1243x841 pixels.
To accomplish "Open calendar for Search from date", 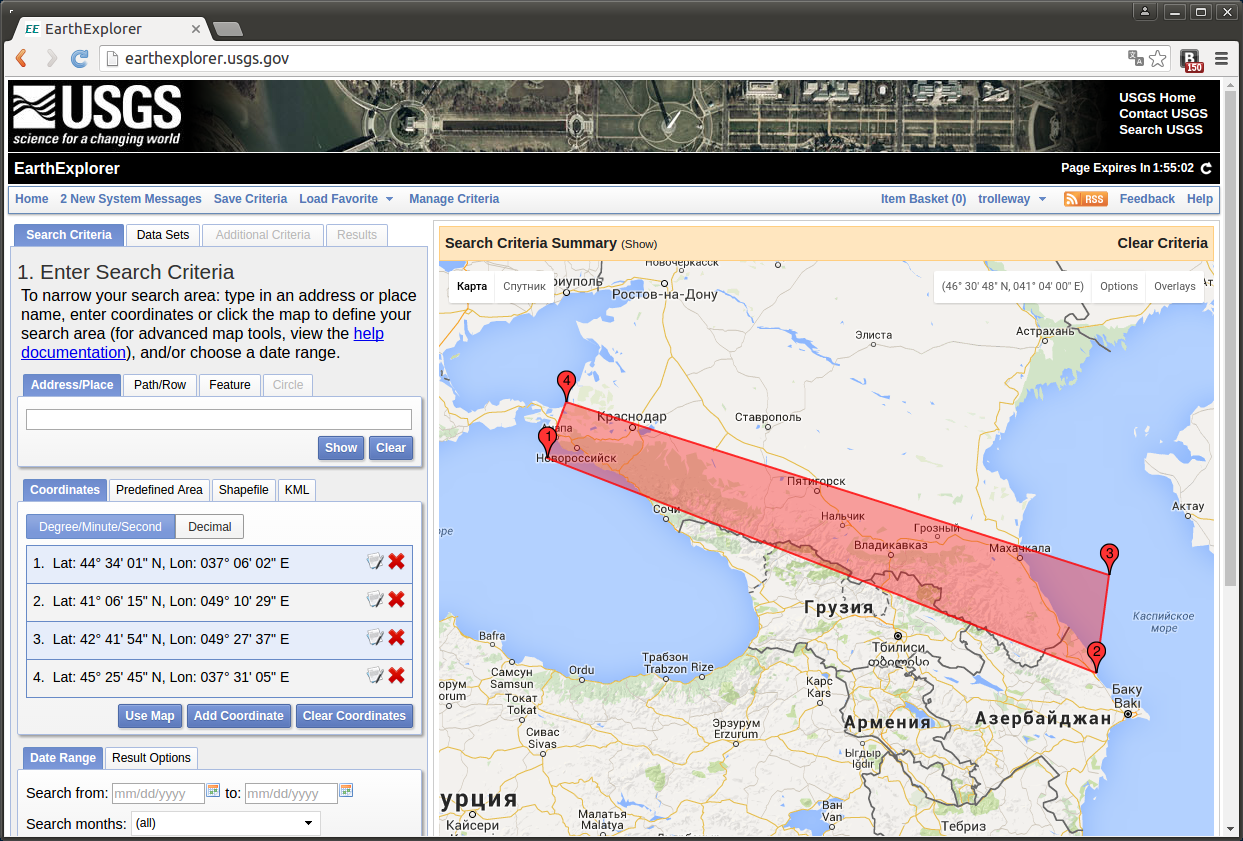I will point(213,791).
